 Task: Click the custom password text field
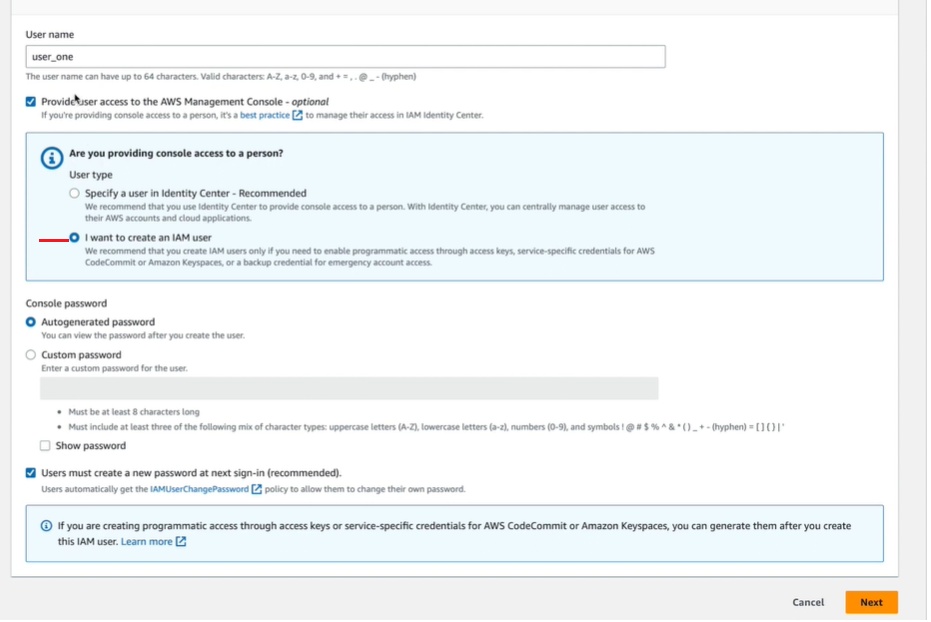coord(349,388)
